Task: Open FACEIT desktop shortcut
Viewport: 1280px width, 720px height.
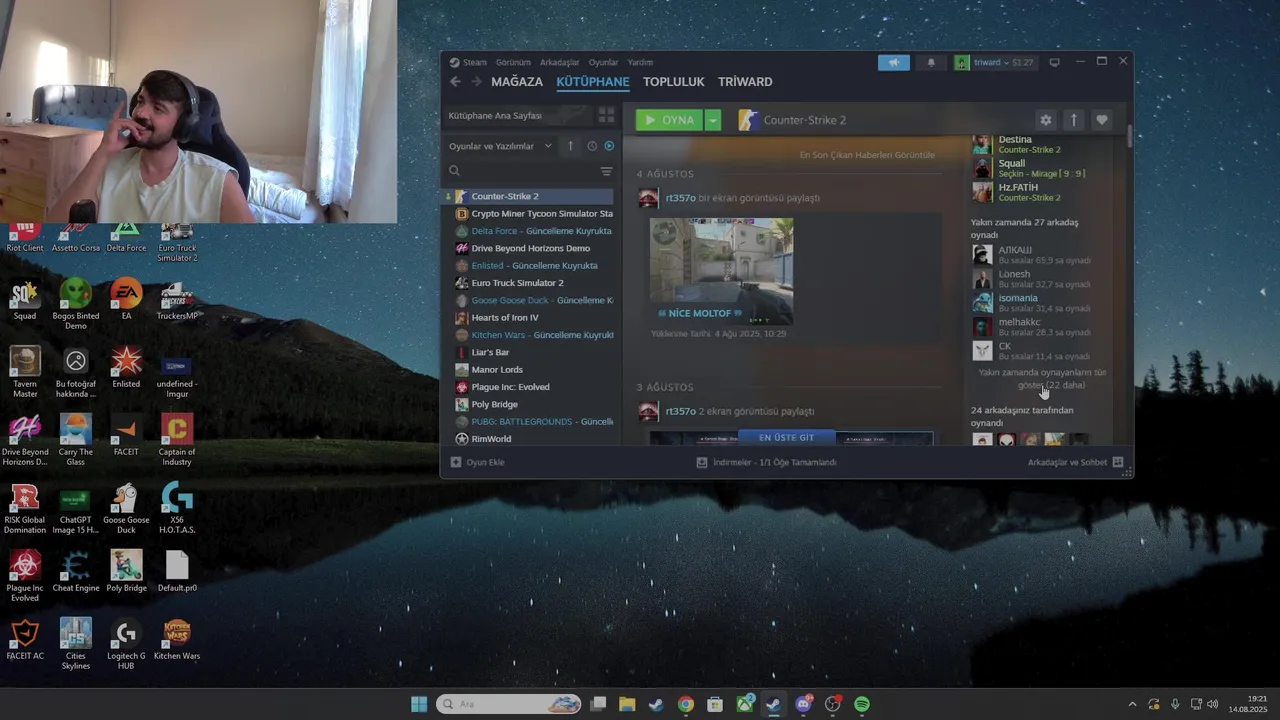Action: click(126, 435)
